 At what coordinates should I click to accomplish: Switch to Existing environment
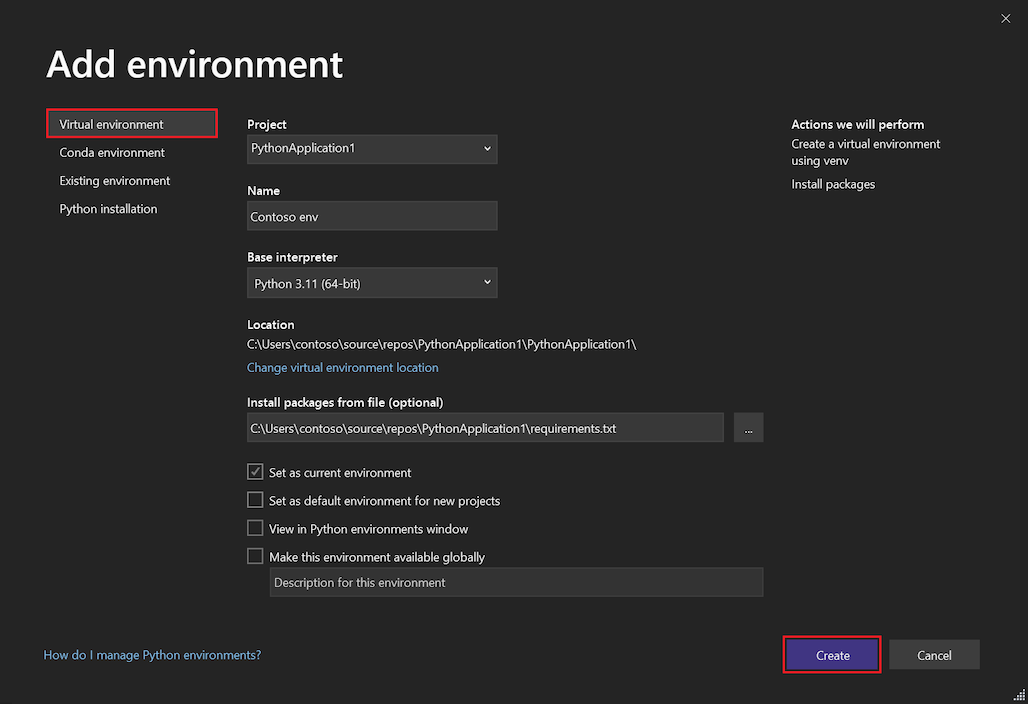[x=114, y=180]
